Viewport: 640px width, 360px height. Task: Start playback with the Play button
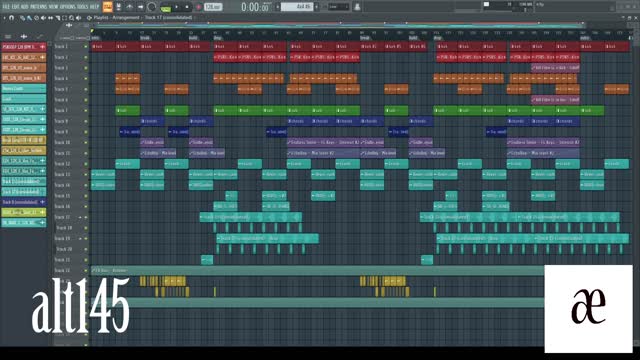[177, 7]
